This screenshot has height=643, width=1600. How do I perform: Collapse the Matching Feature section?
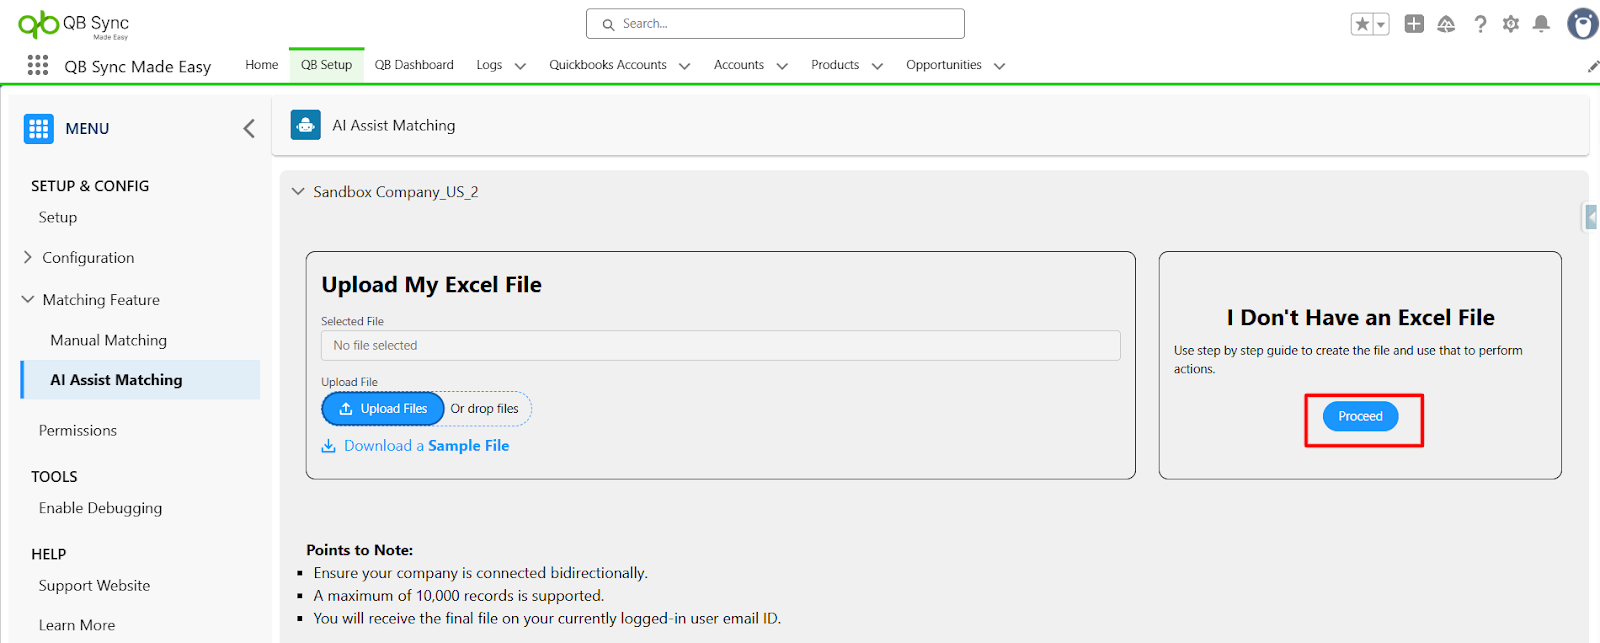click(27, 299)
